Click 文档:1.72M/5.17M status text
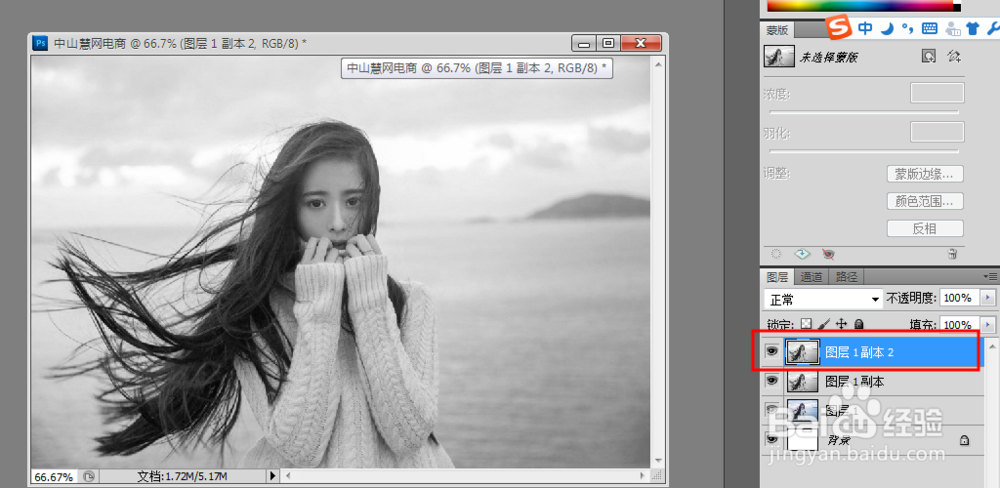1000x488 pixels. 182,477
